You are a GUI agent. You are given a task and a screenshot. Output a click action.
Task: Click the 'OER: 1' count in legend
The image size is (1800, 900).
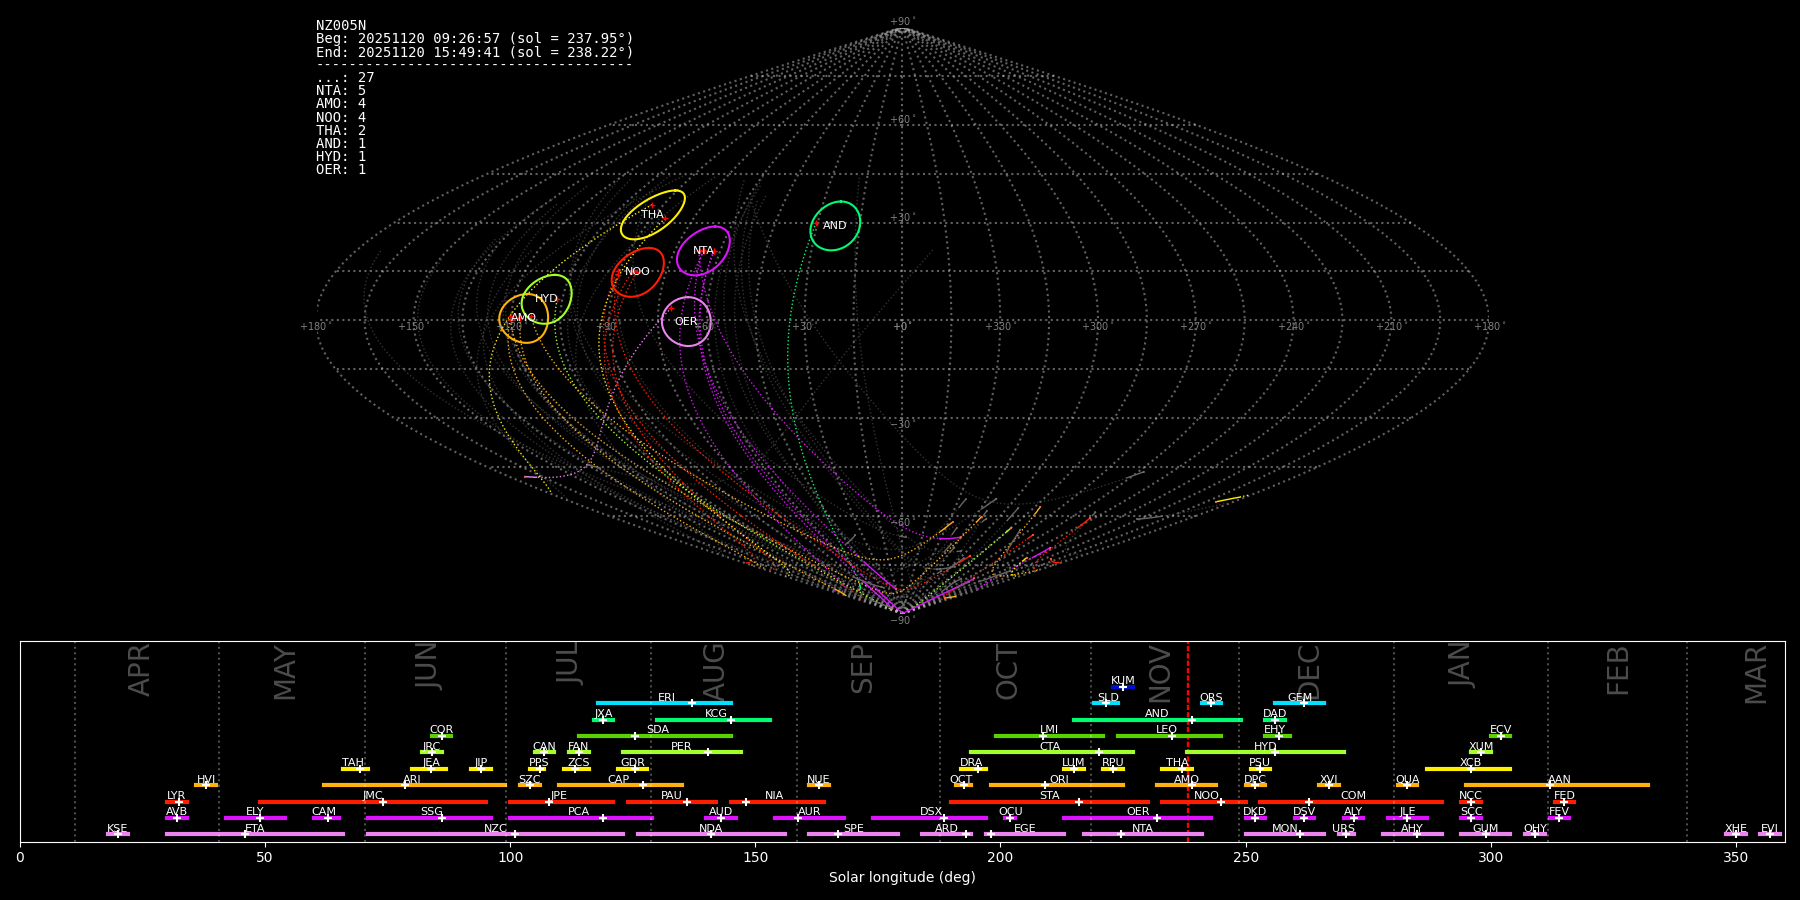(x=341, y=170)
